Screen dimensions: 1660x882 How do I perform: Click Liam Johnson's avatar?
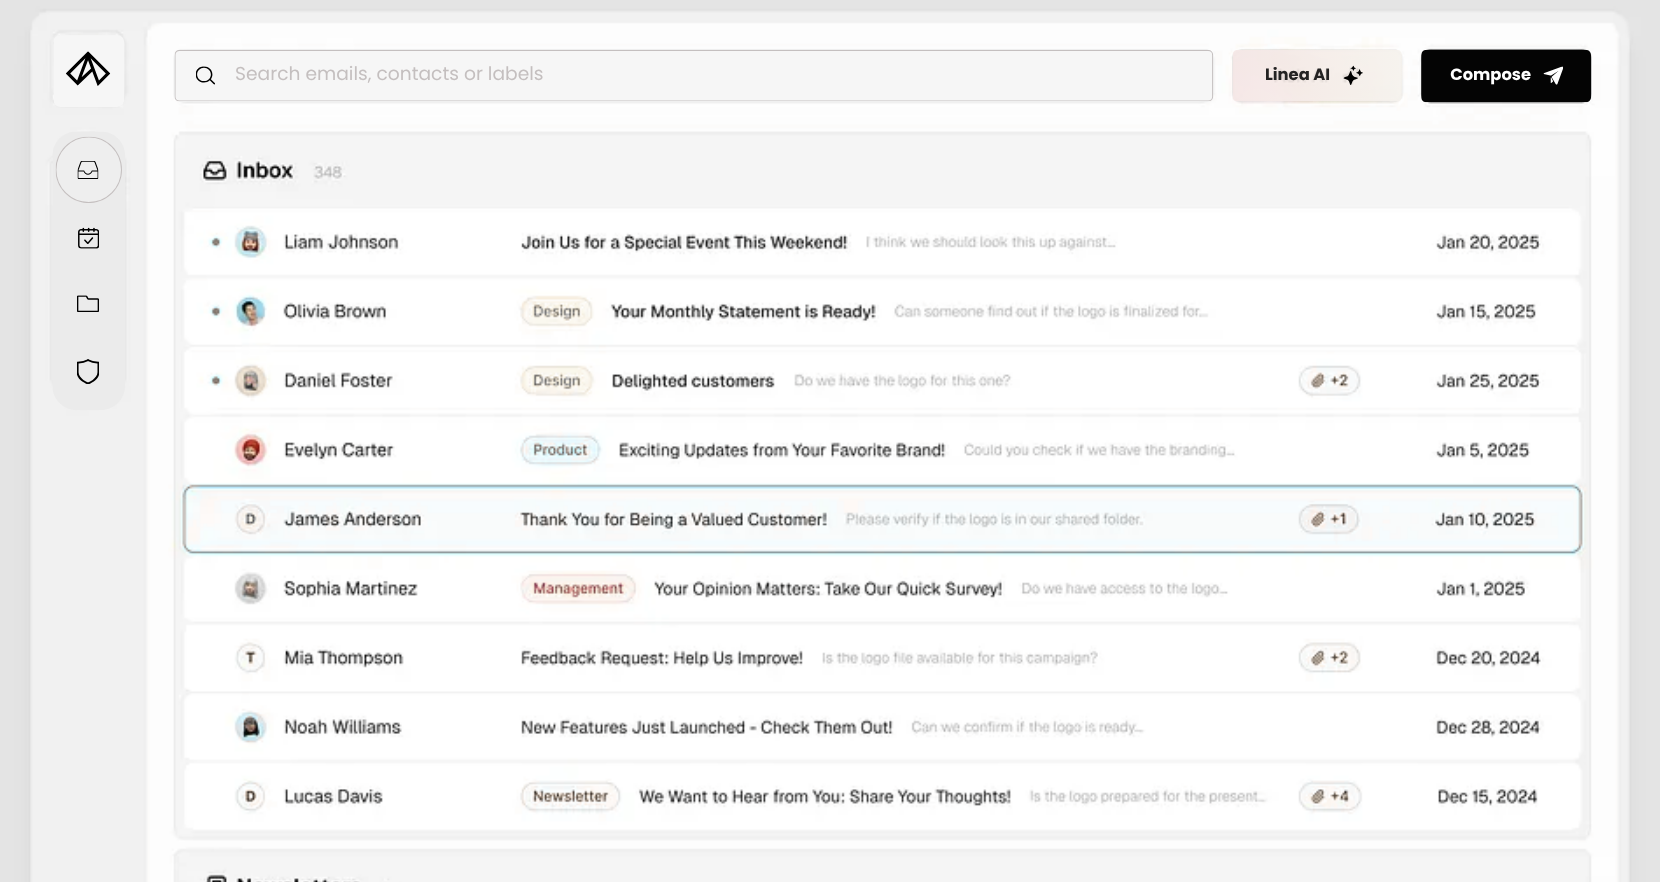pyautogui.click(x=250, y=242)
